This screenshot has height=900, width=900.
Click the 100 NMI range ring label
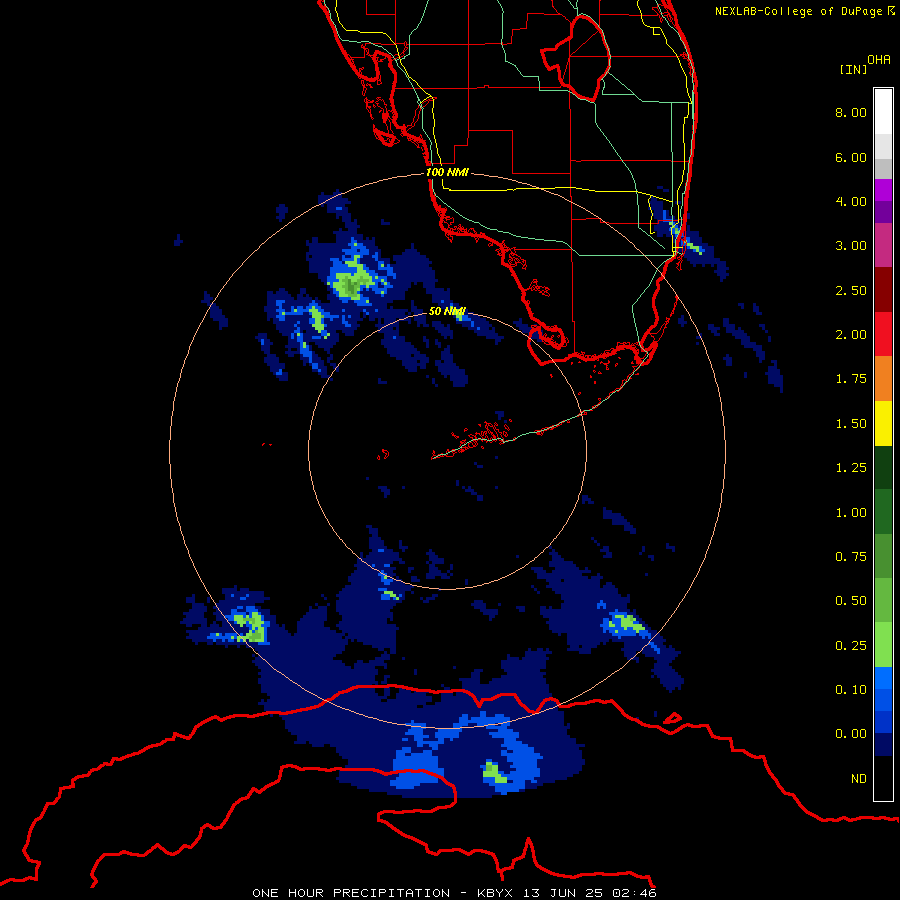click(x=447, y=172)
